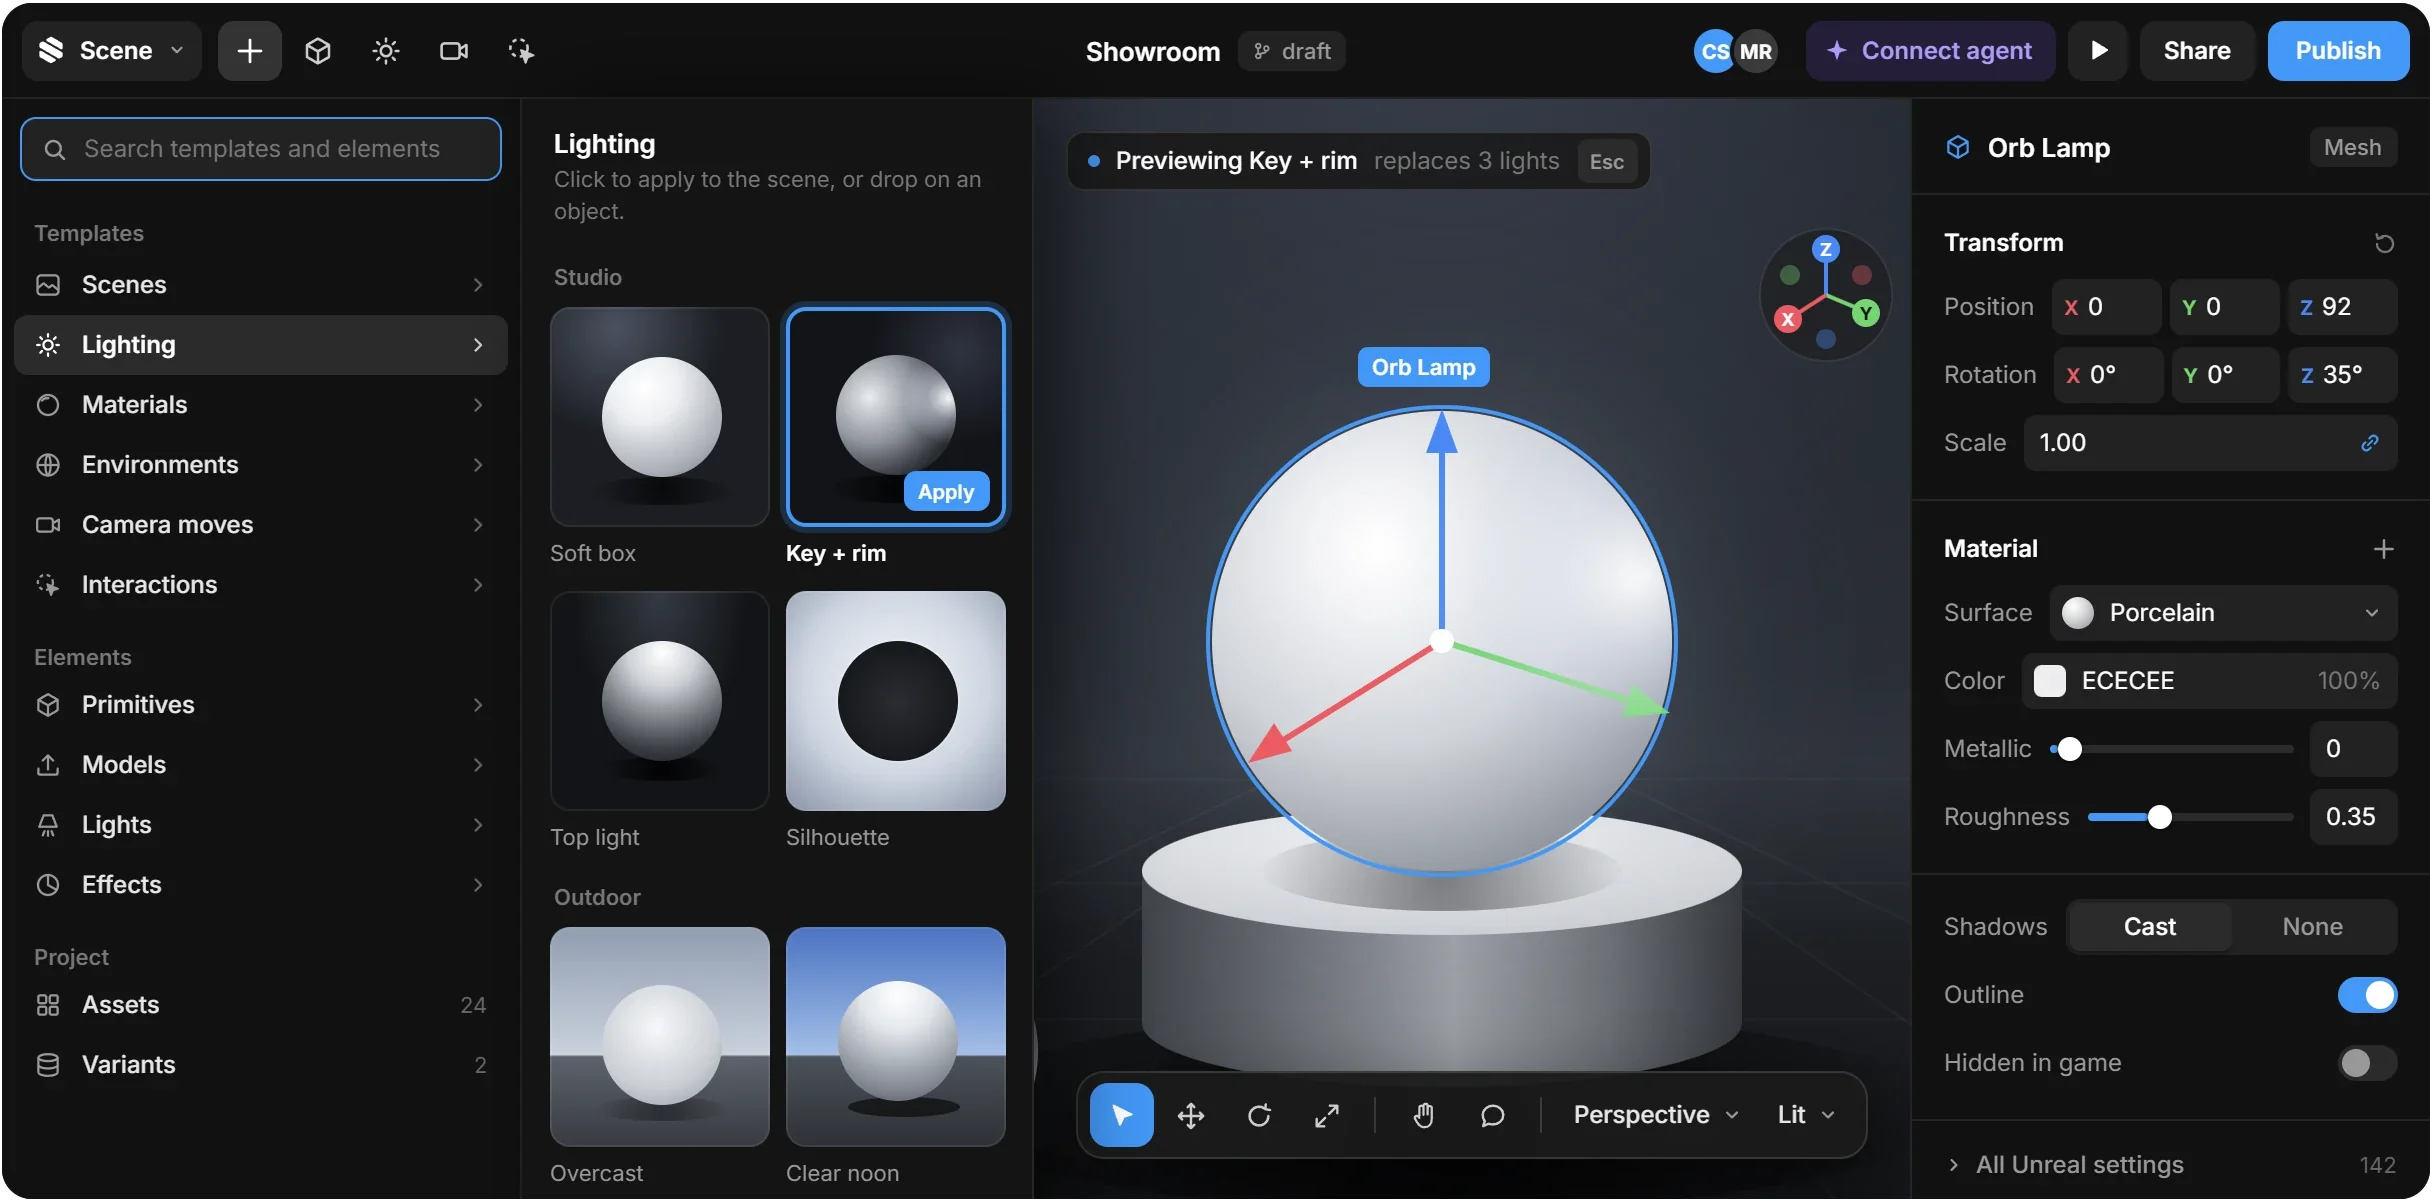Open the Materials category

(x=261, y=405)
